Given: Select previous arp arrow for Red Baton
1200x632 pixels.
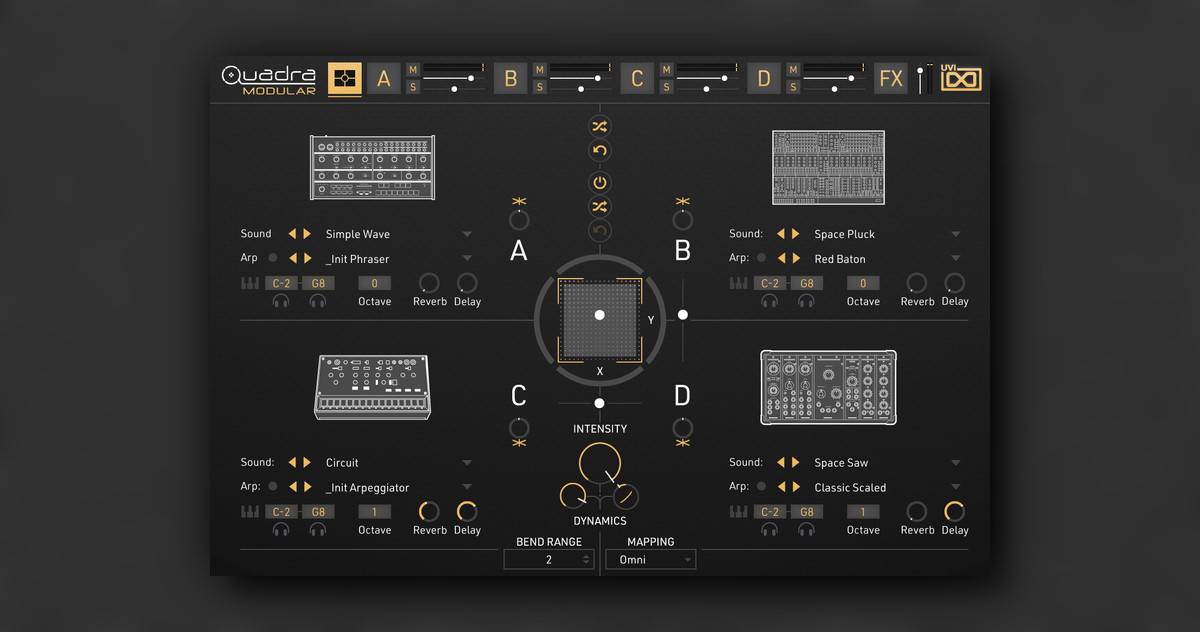Looking at the screenshot, I should pyautogui.click(x=781, y=259).
